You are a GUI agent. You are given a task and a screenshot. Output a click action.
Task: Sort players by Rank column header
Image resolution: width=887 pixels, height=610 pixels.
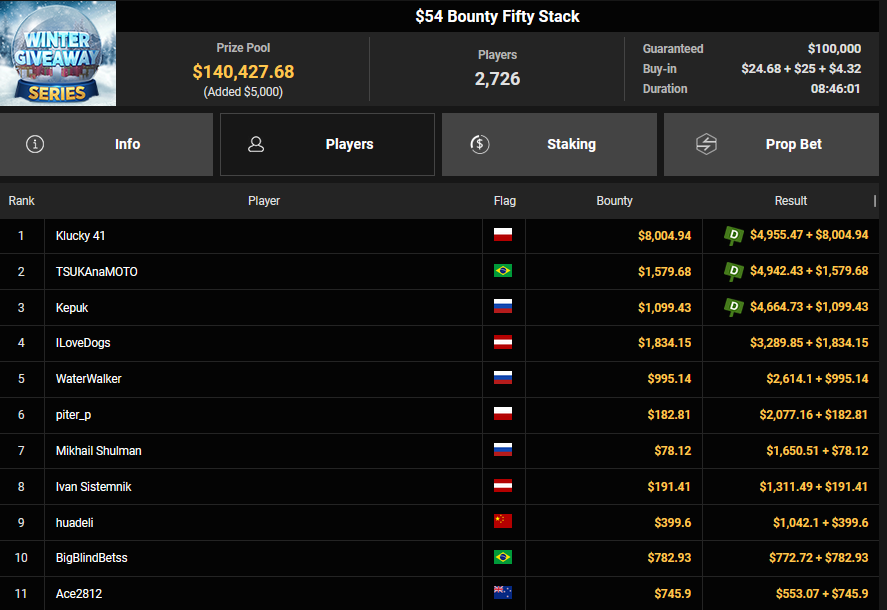tap(21, 201)
